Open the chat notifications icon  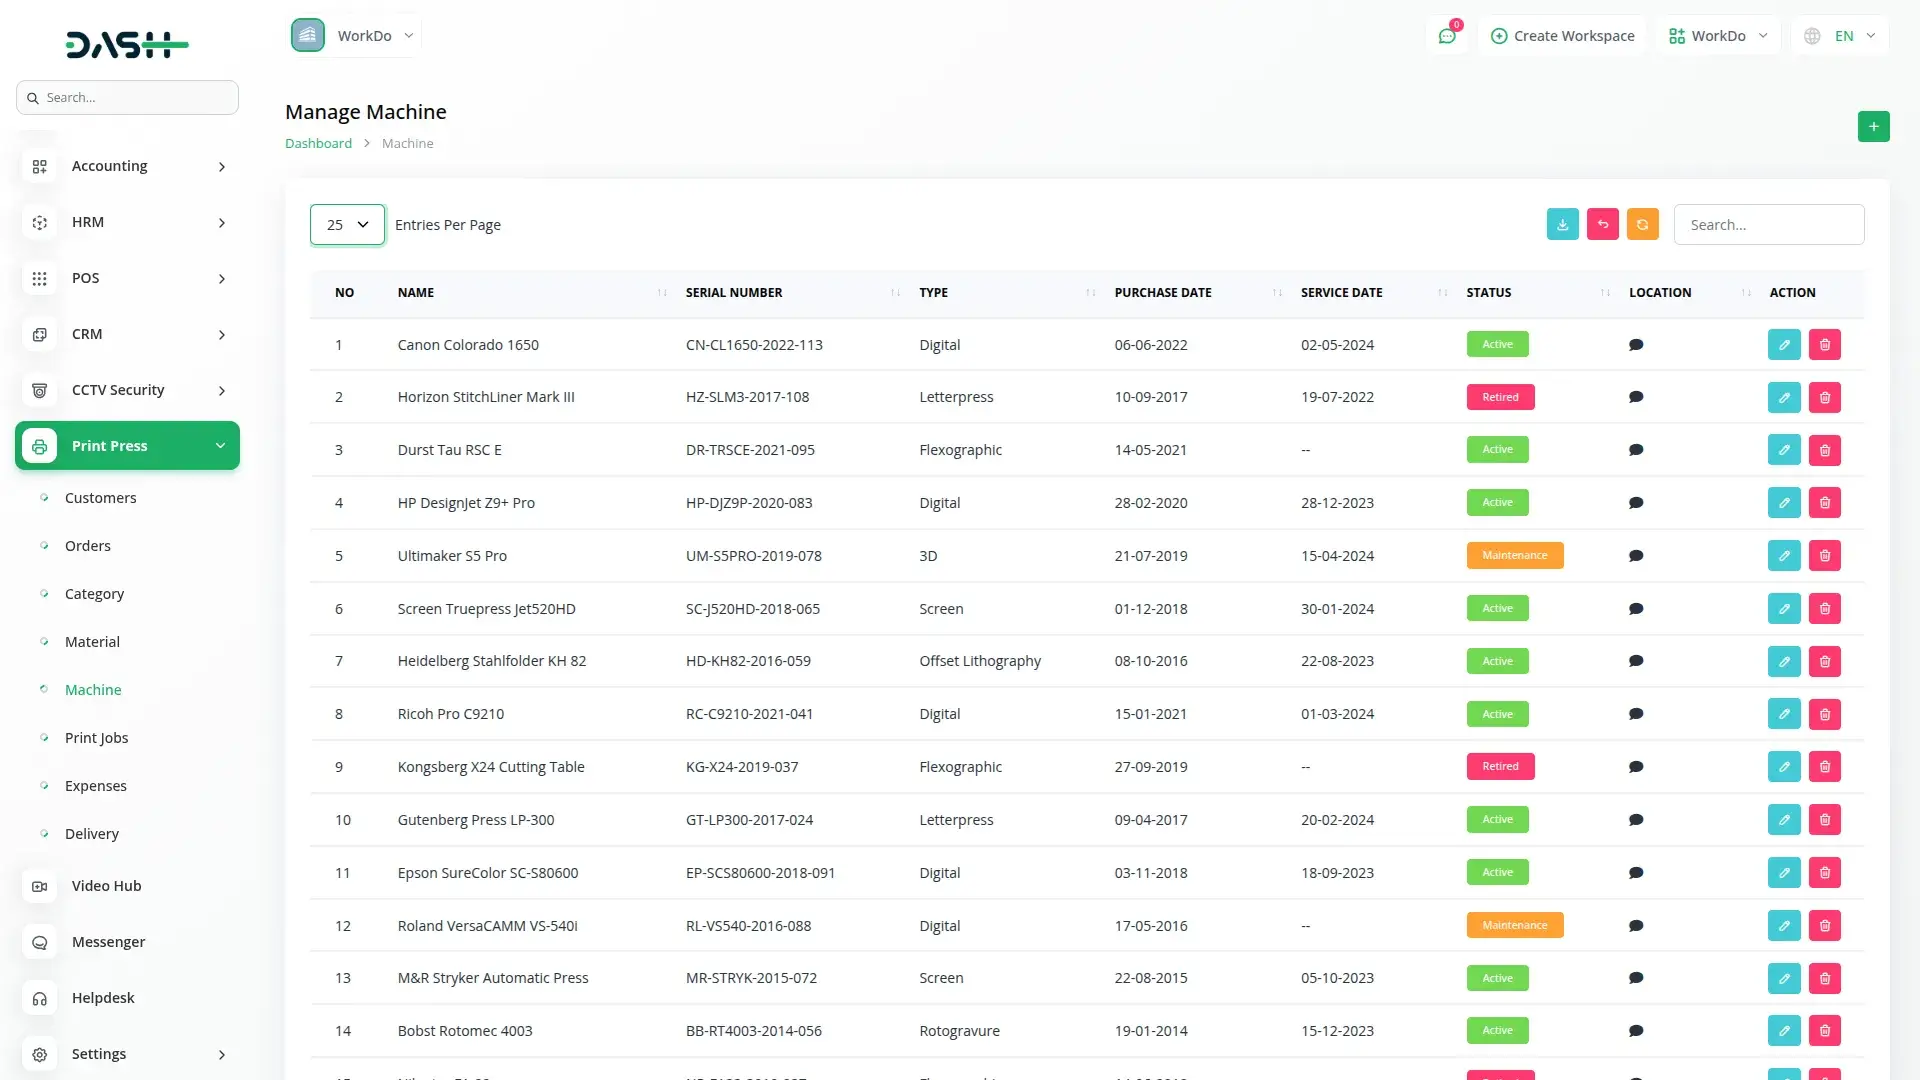click(x=1446, y=36)
